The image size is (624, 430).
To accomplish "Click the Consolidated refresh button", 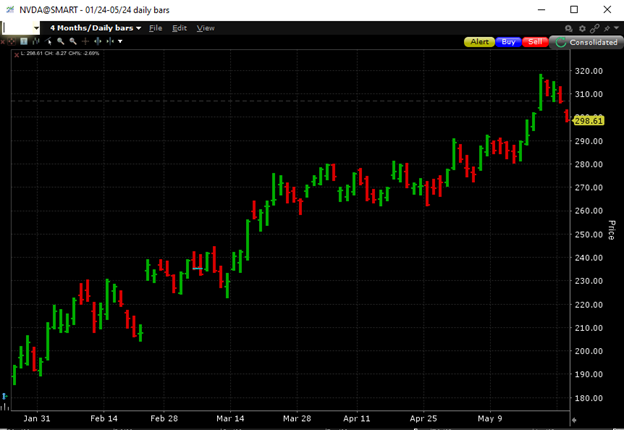I will pos(587,42).
